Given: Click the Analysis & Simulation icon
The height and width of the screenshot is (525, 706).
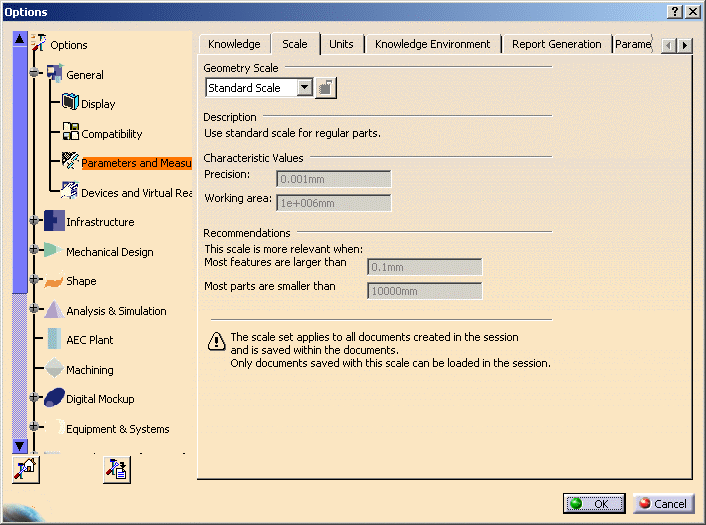Looking at the screenshot, I should [54, 310].
